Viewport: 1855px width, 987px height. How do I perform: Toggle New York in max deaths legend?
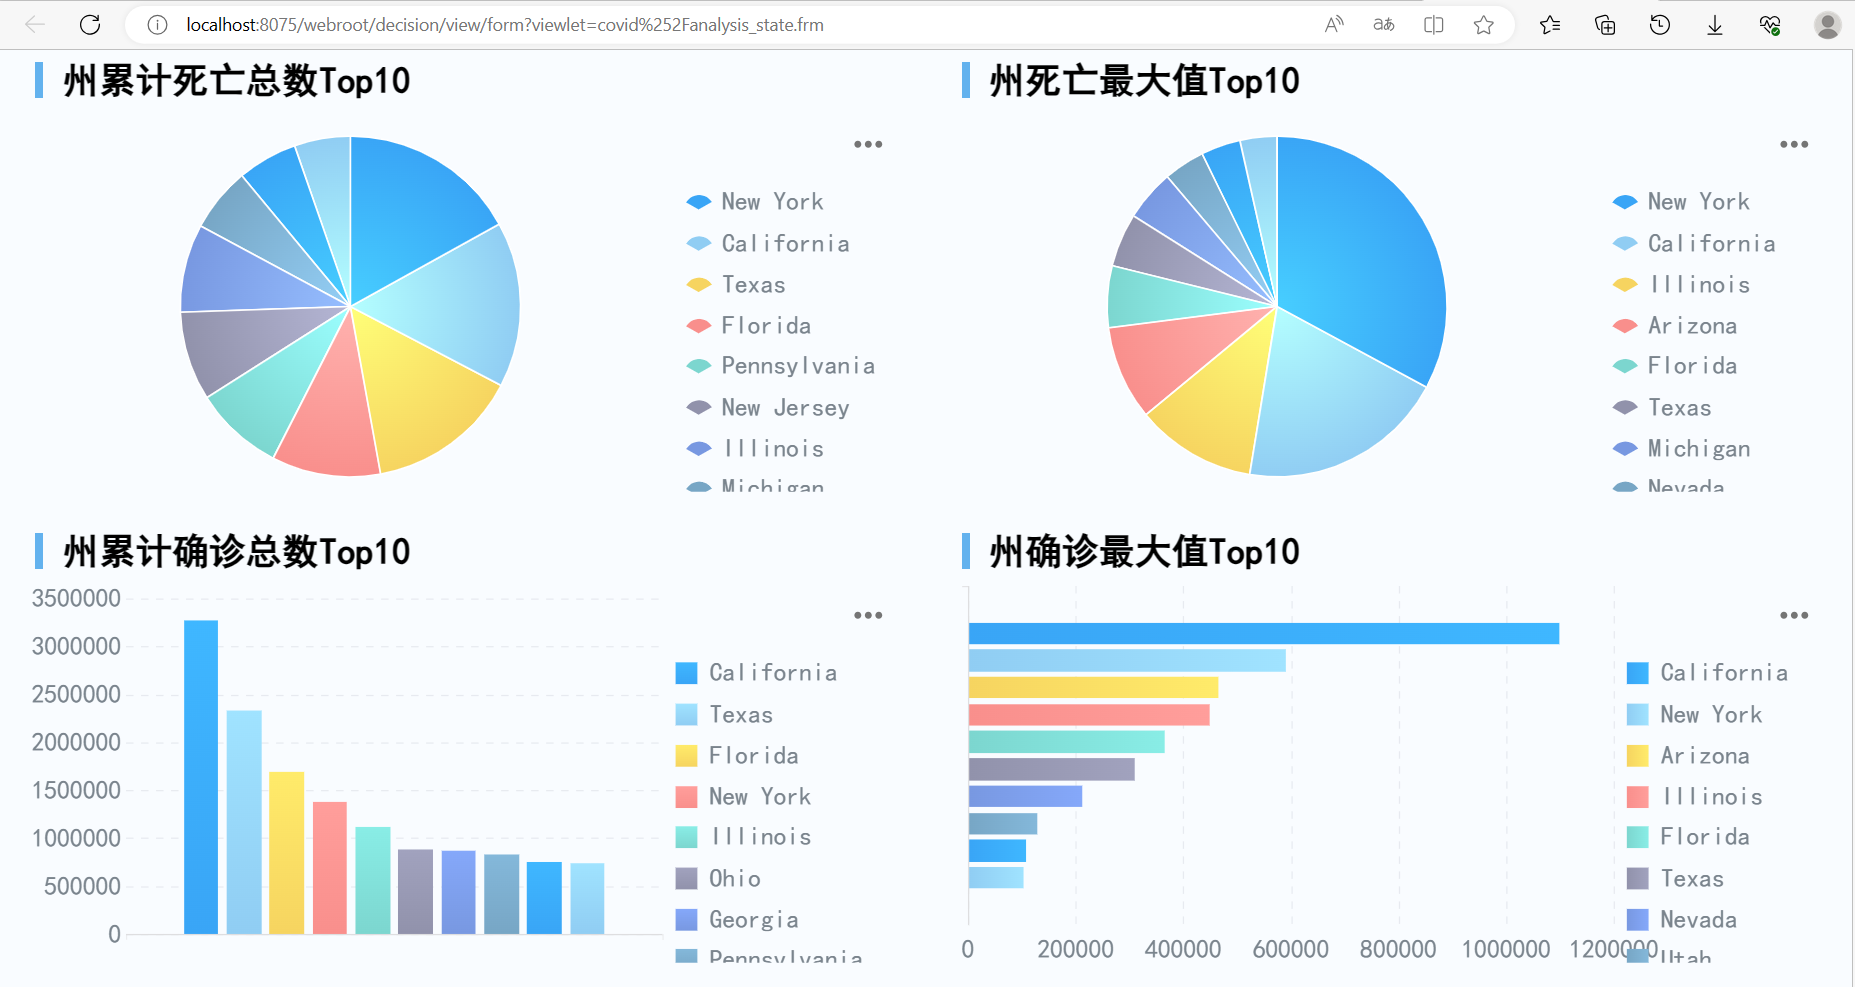click(1681, 202)
